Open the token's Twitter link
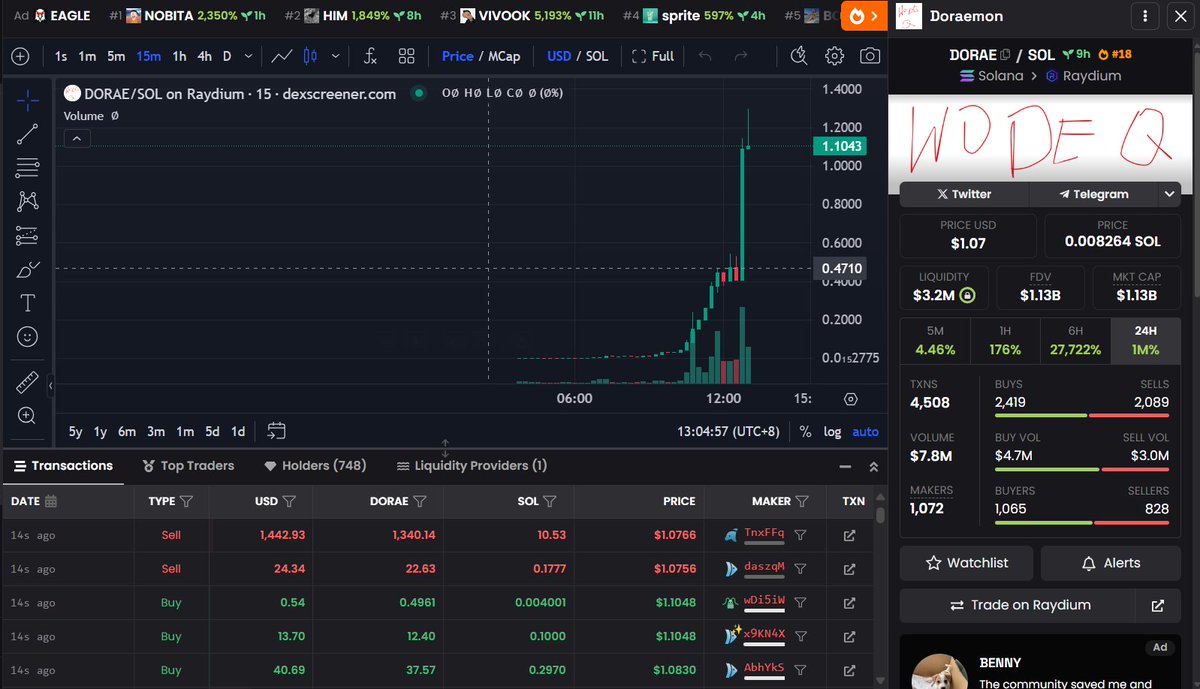1200x689 pixels. coord(964,194)
